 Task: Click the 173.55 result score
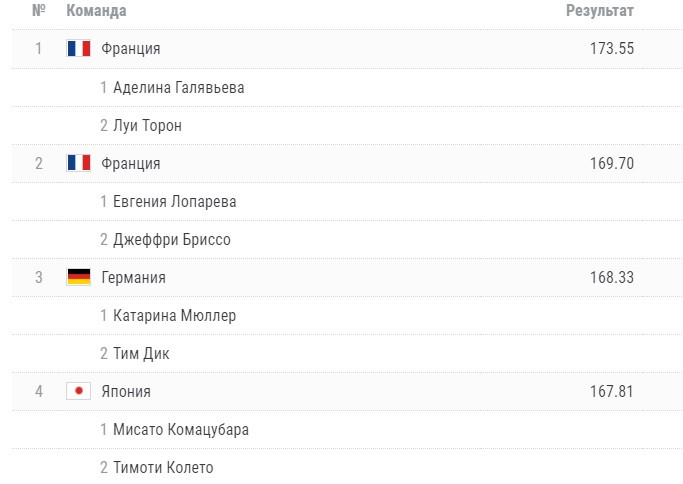pyautogui.click(x=612, y=49)
